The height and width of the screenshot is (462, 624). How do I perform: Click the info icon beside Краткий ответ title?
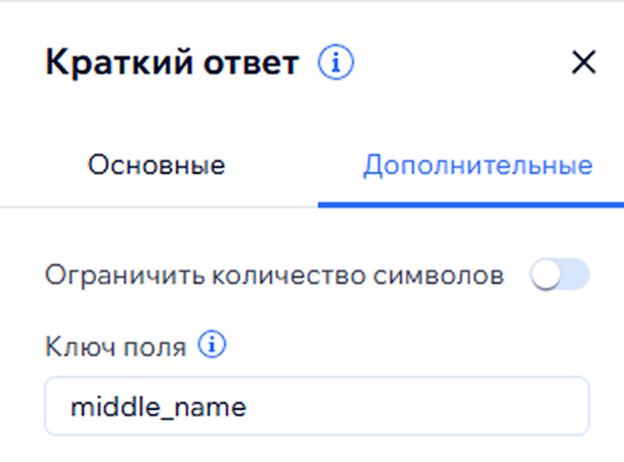pos(337,64)
